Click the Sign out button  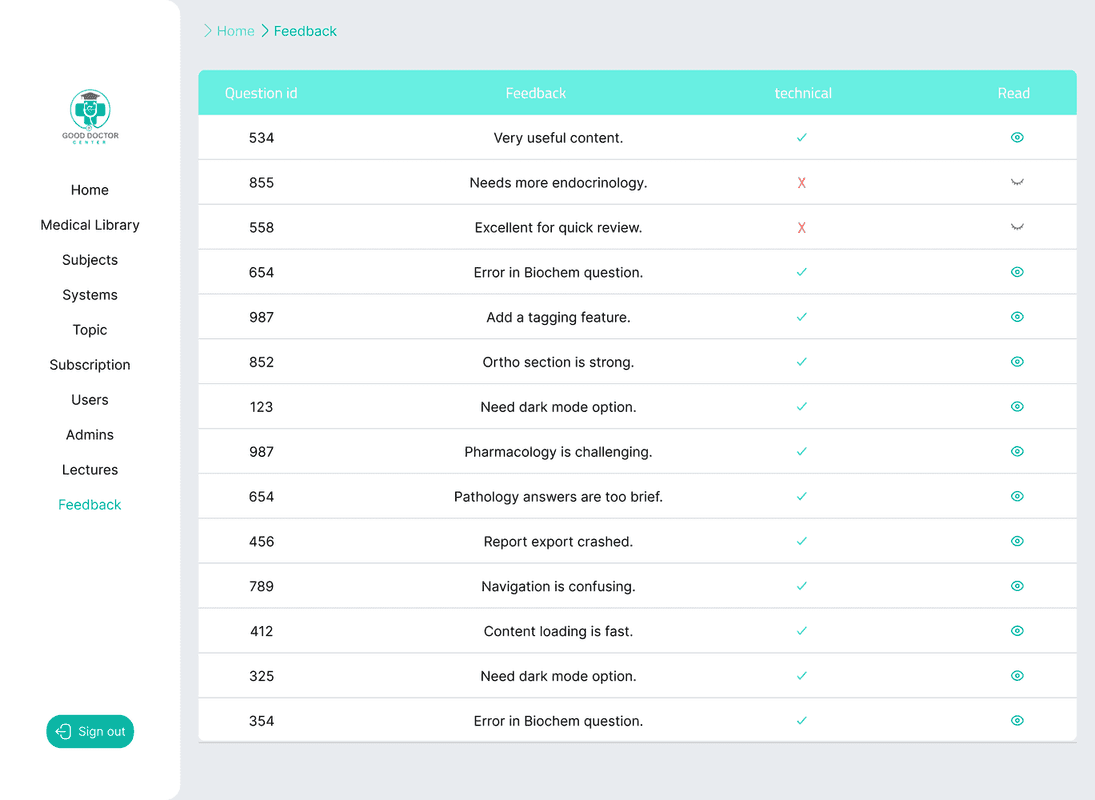90,731
